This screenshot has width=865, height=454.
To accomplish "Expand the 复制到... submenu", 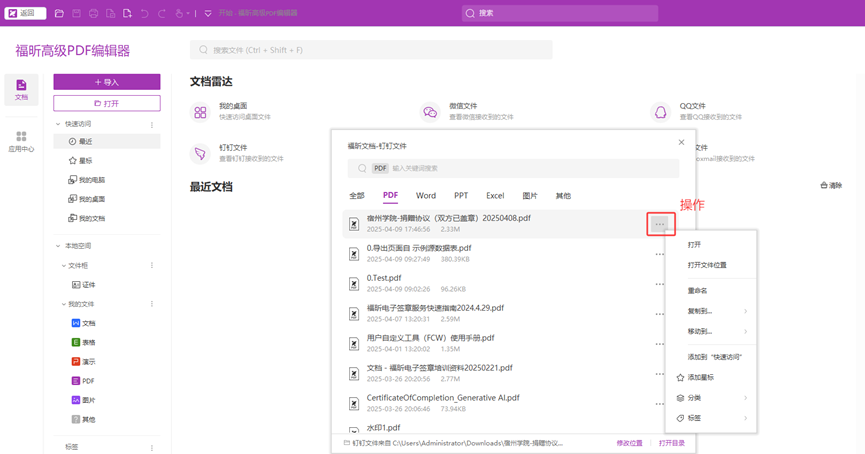I will (711, 311).
